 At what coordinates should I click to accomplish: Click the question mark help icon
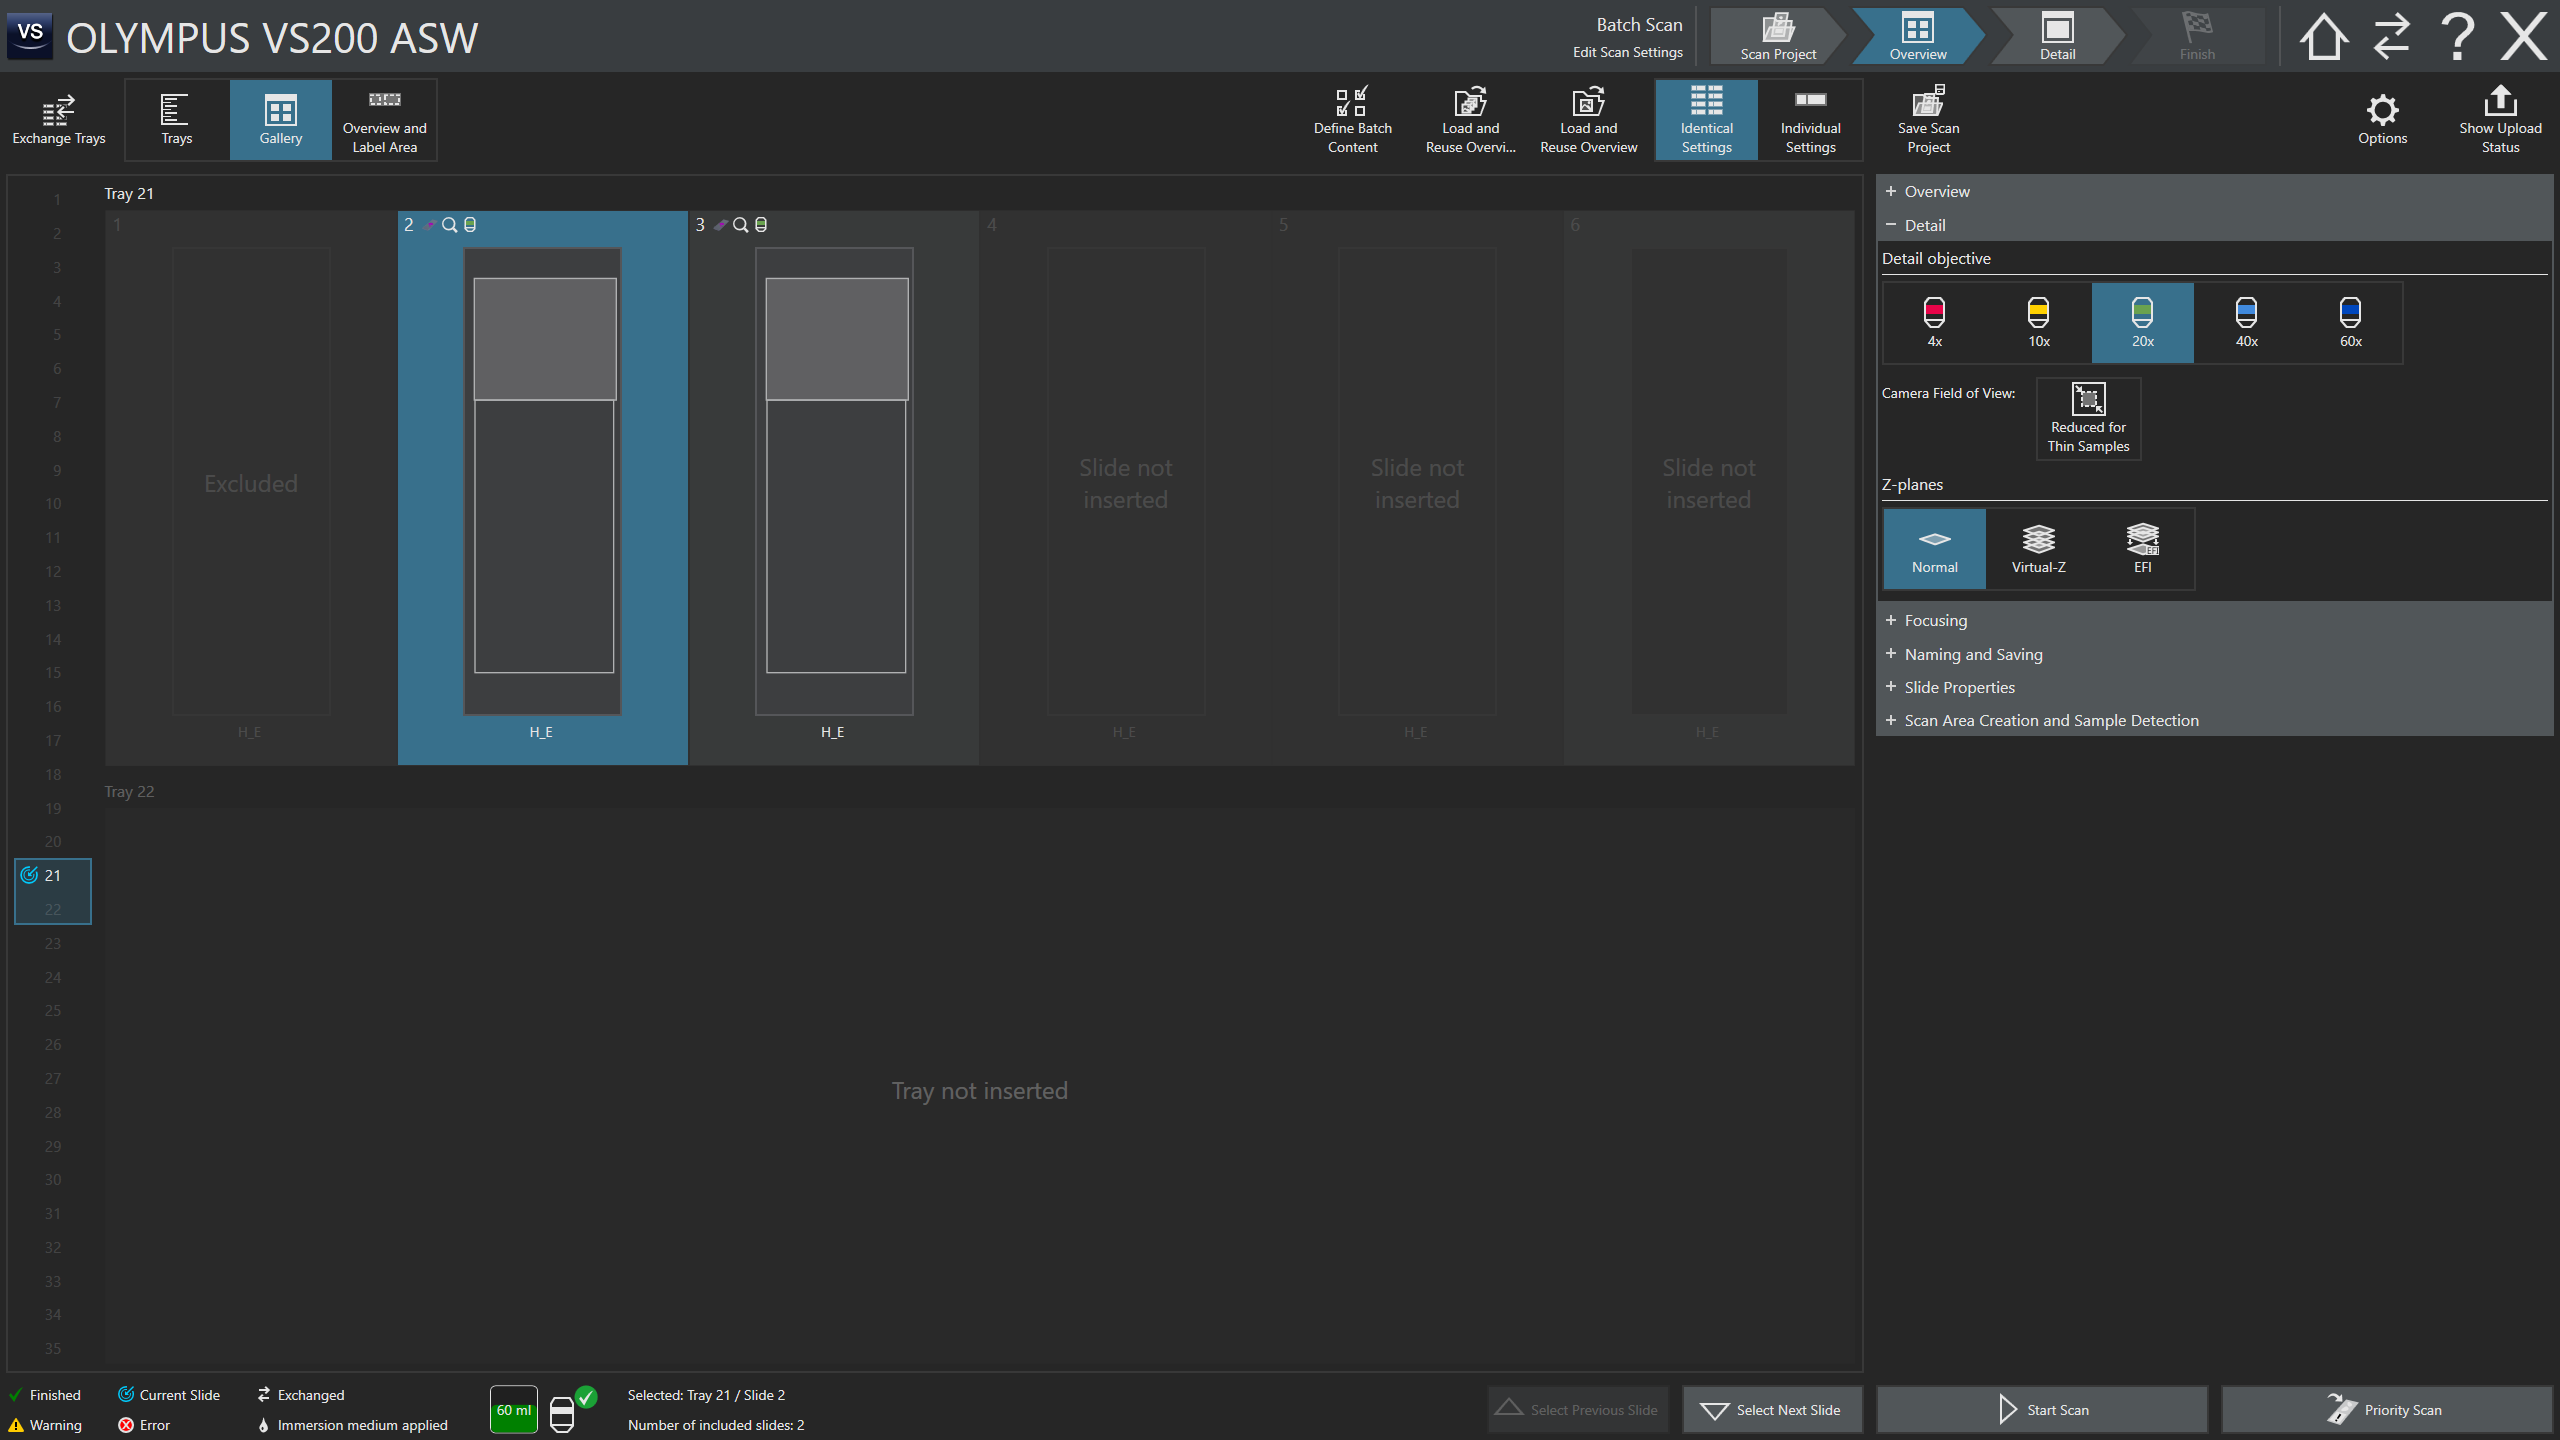[2457, 37]
